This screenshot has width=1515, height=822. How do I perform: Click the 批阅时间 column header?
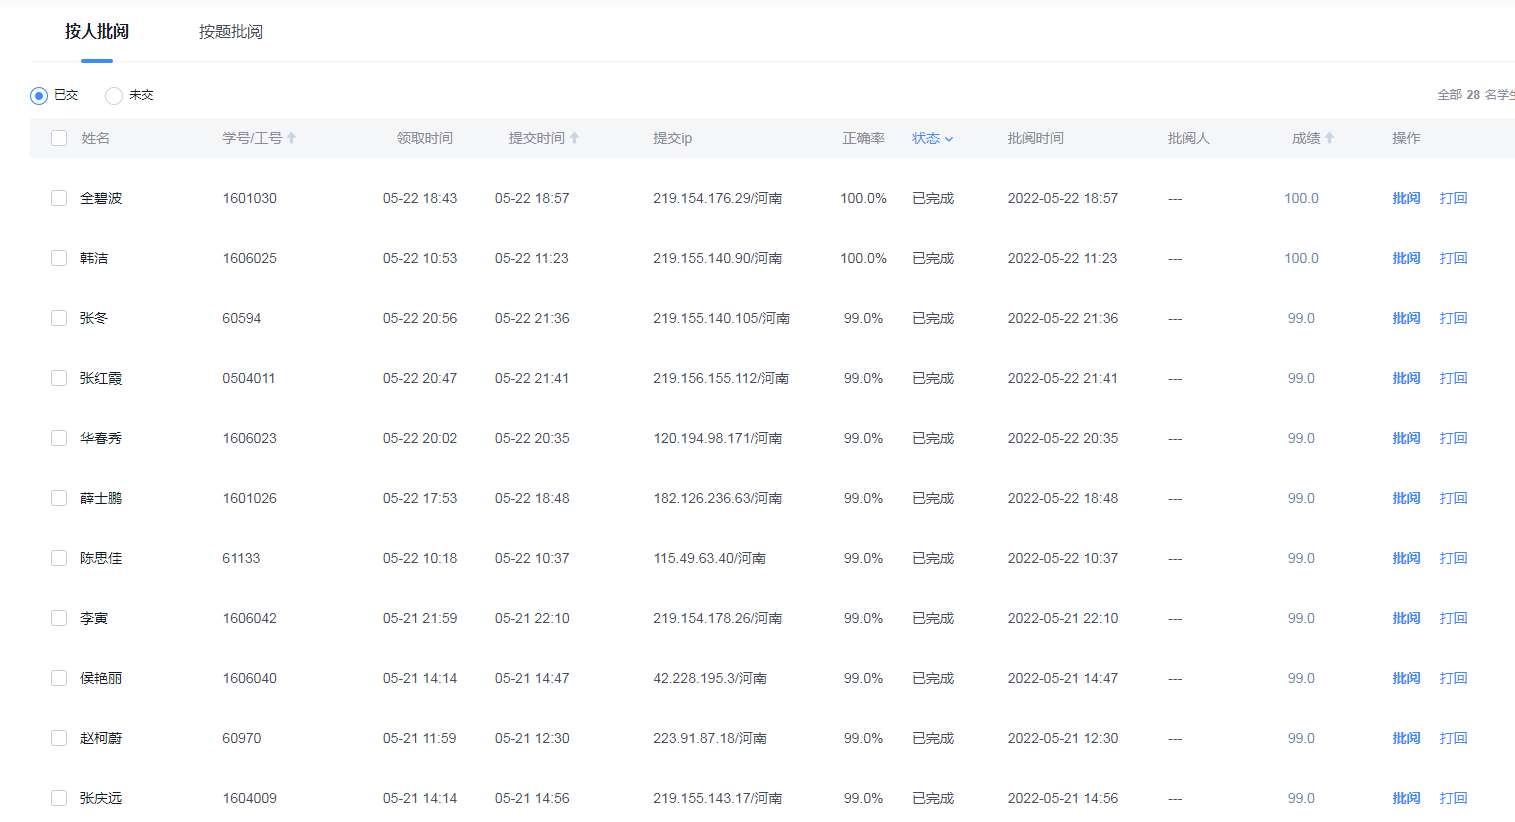point(1036,138)
